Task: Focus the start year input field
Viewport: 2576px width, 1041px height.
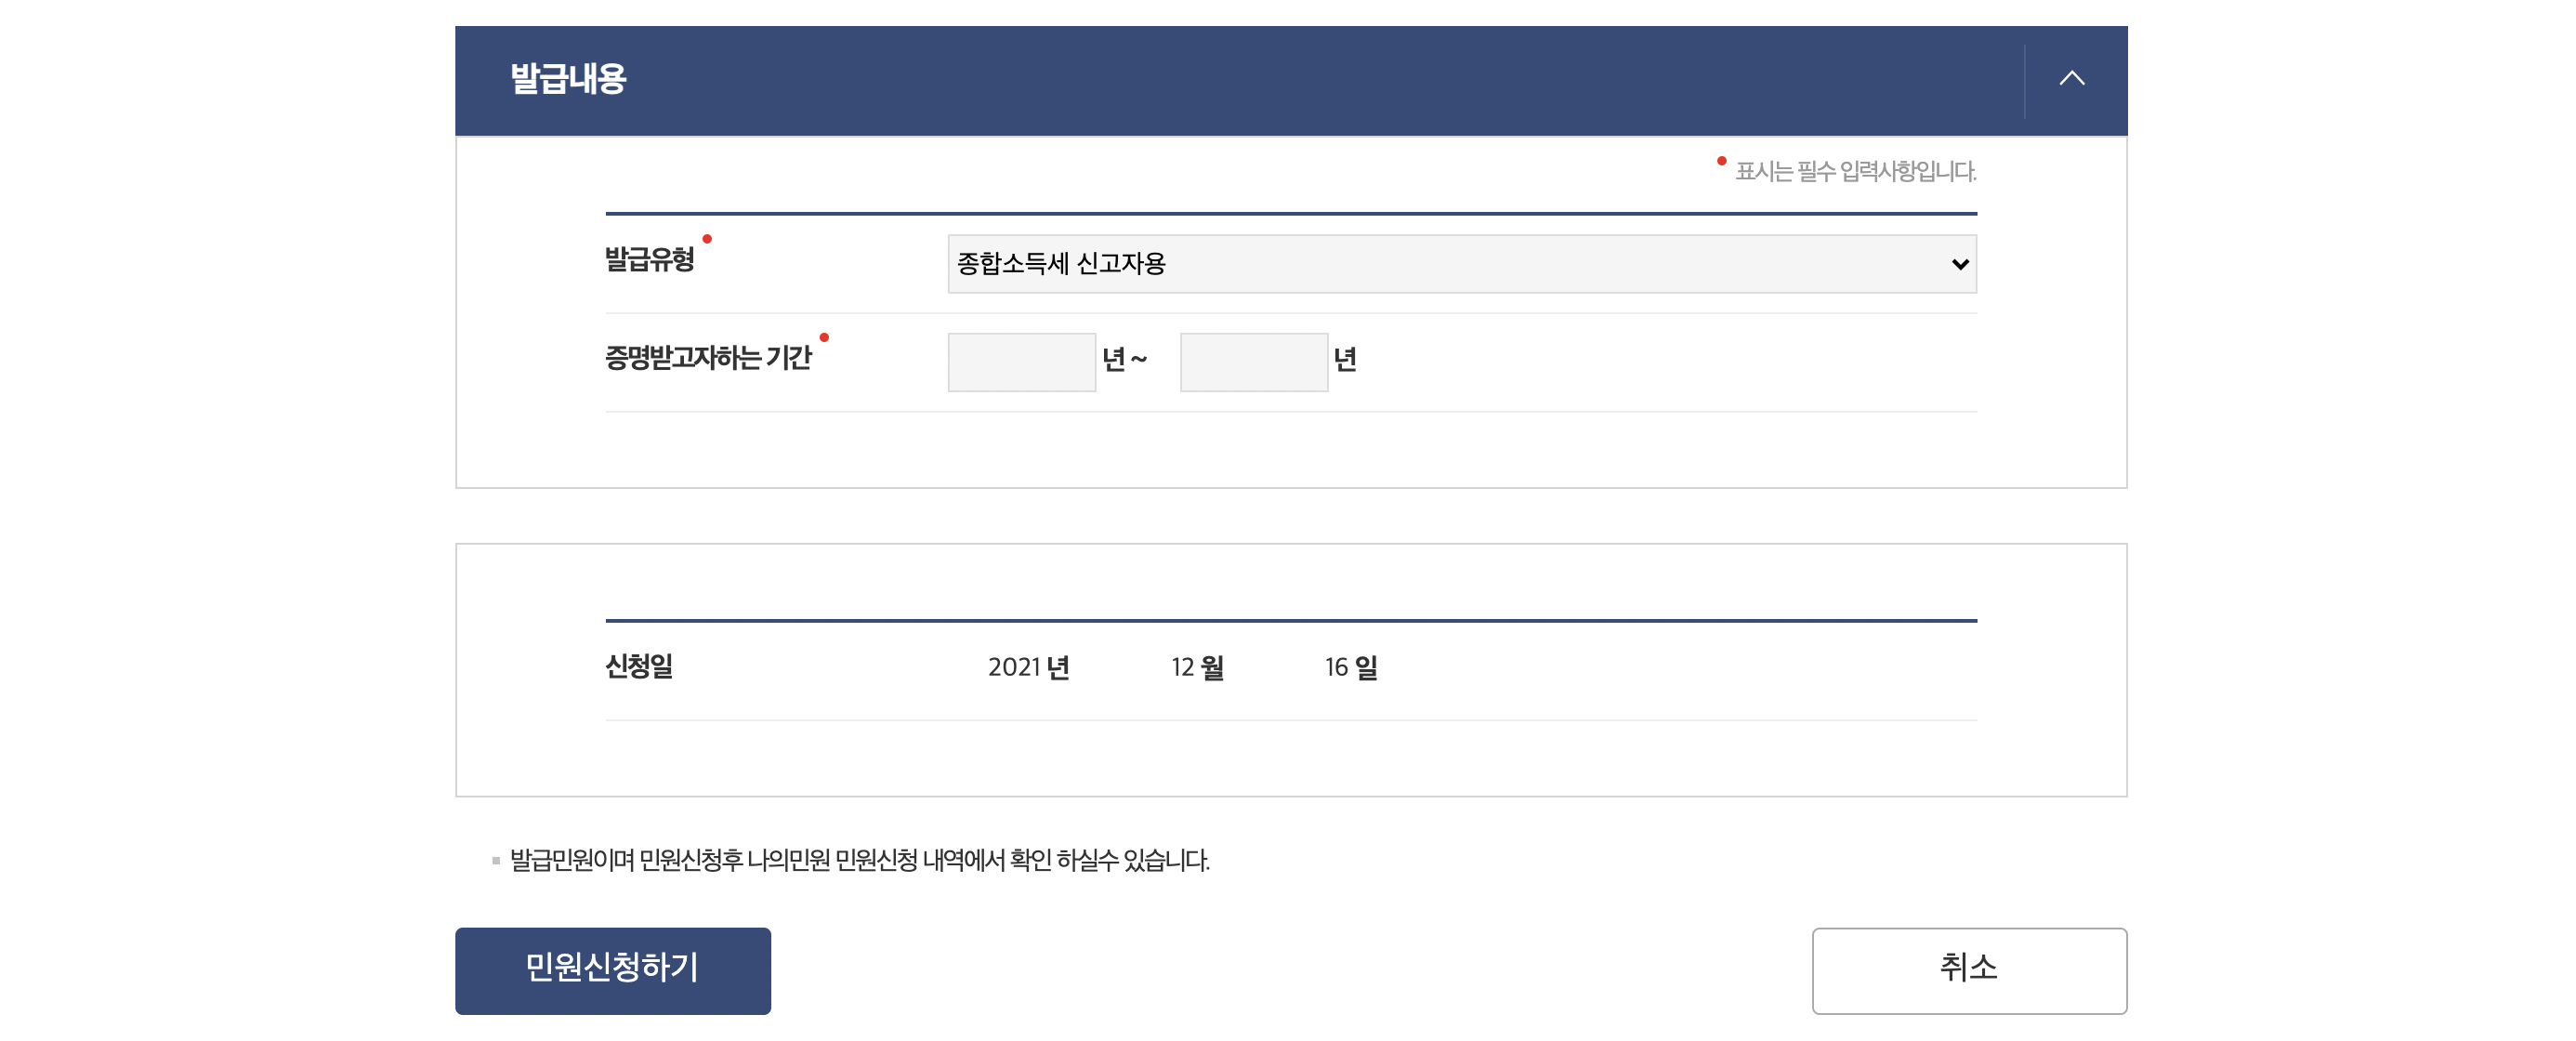Action: point(1021,362)
